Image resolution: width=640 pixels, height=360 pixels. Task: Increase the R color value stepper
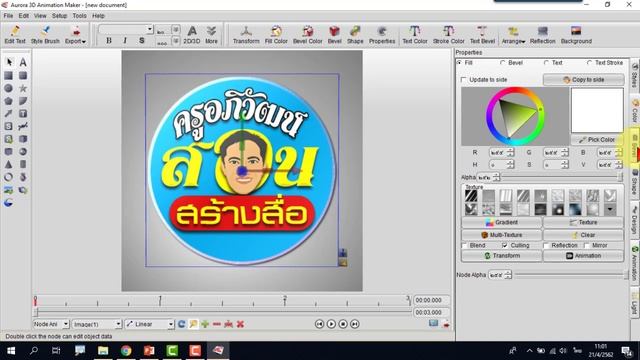pos(510,150)
